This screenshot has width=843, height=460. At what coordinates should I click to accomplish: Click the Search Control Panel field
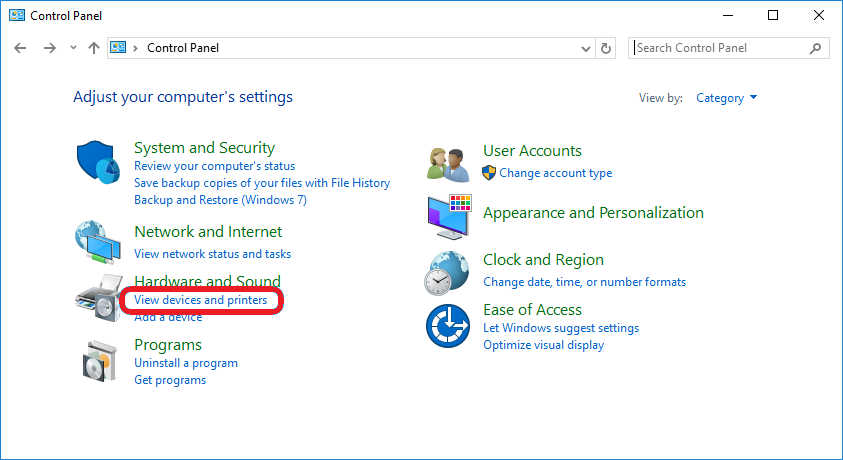(x=728, y=48)
